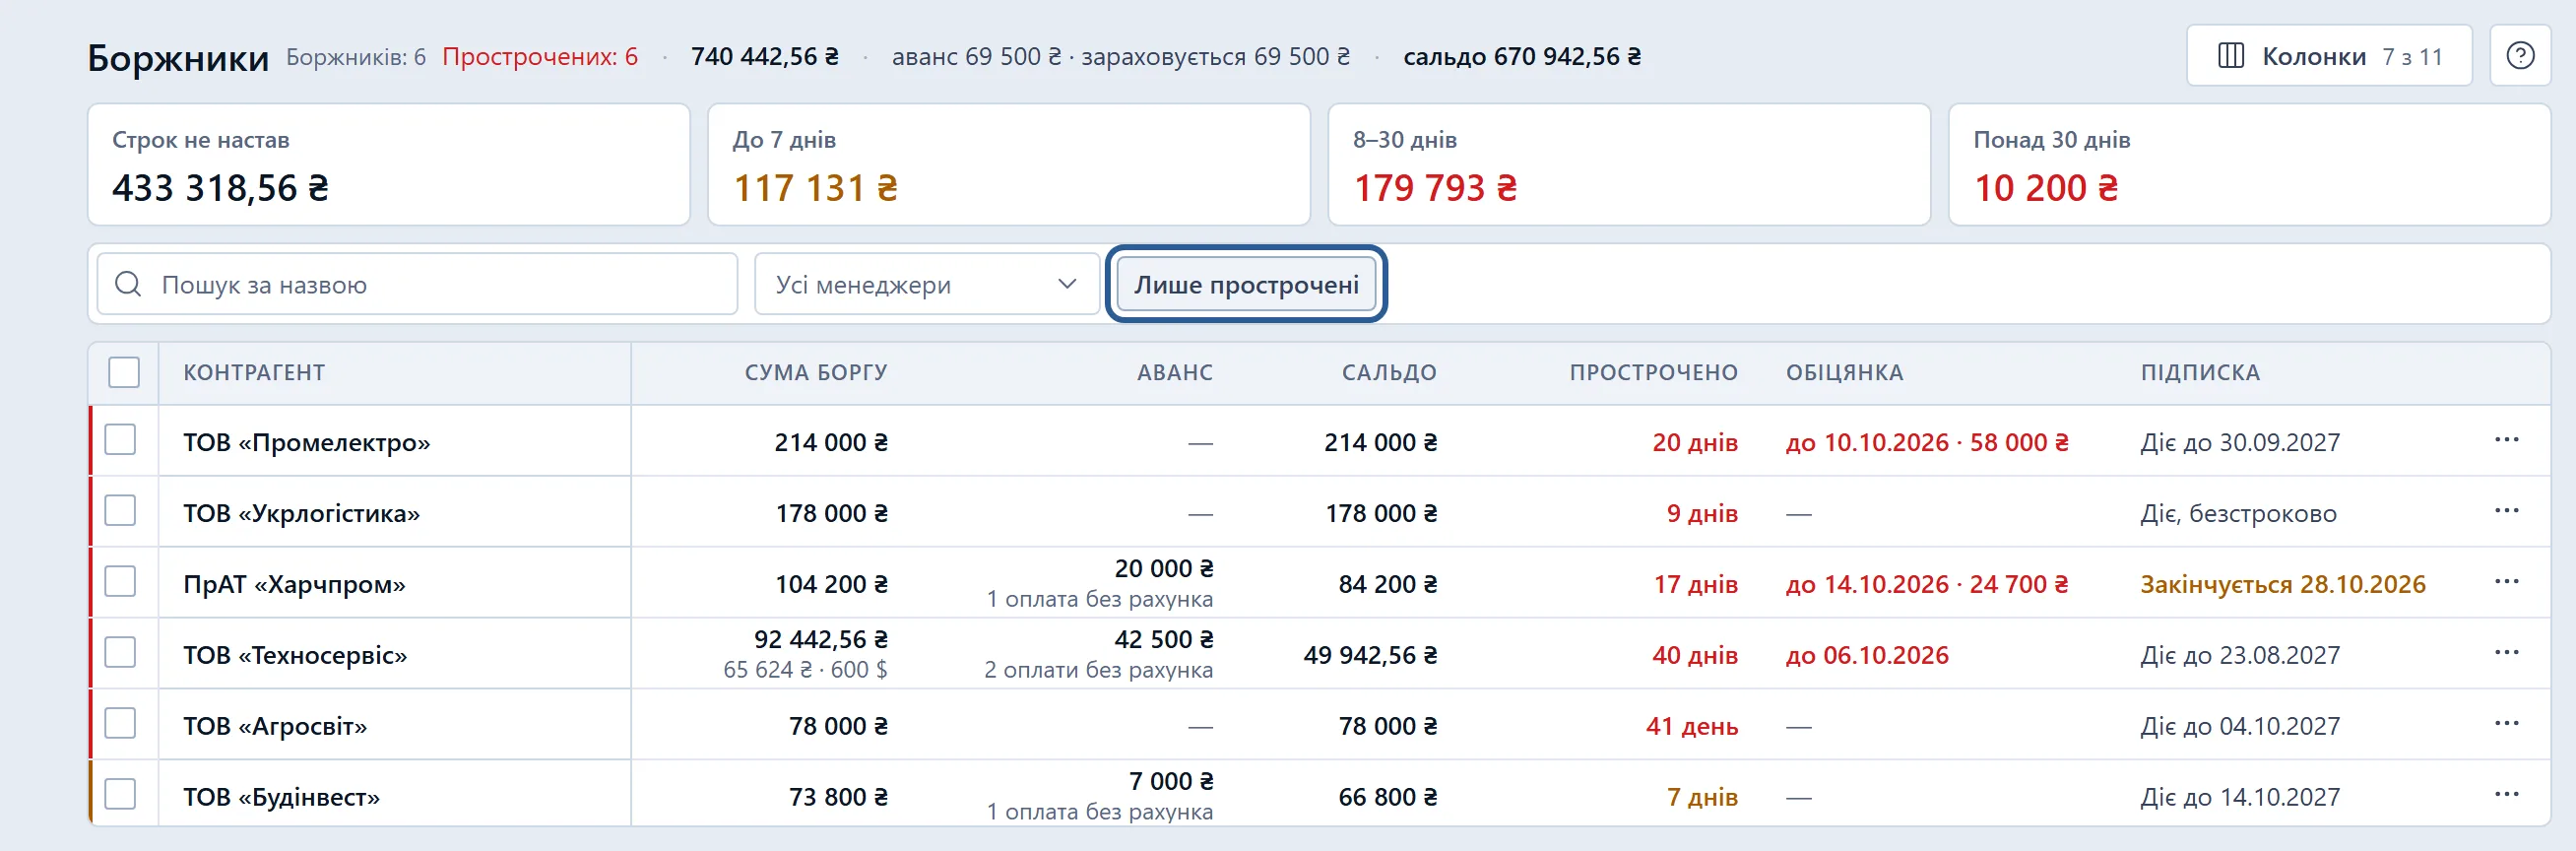Tick the select-all checkbox in table header

124,372
